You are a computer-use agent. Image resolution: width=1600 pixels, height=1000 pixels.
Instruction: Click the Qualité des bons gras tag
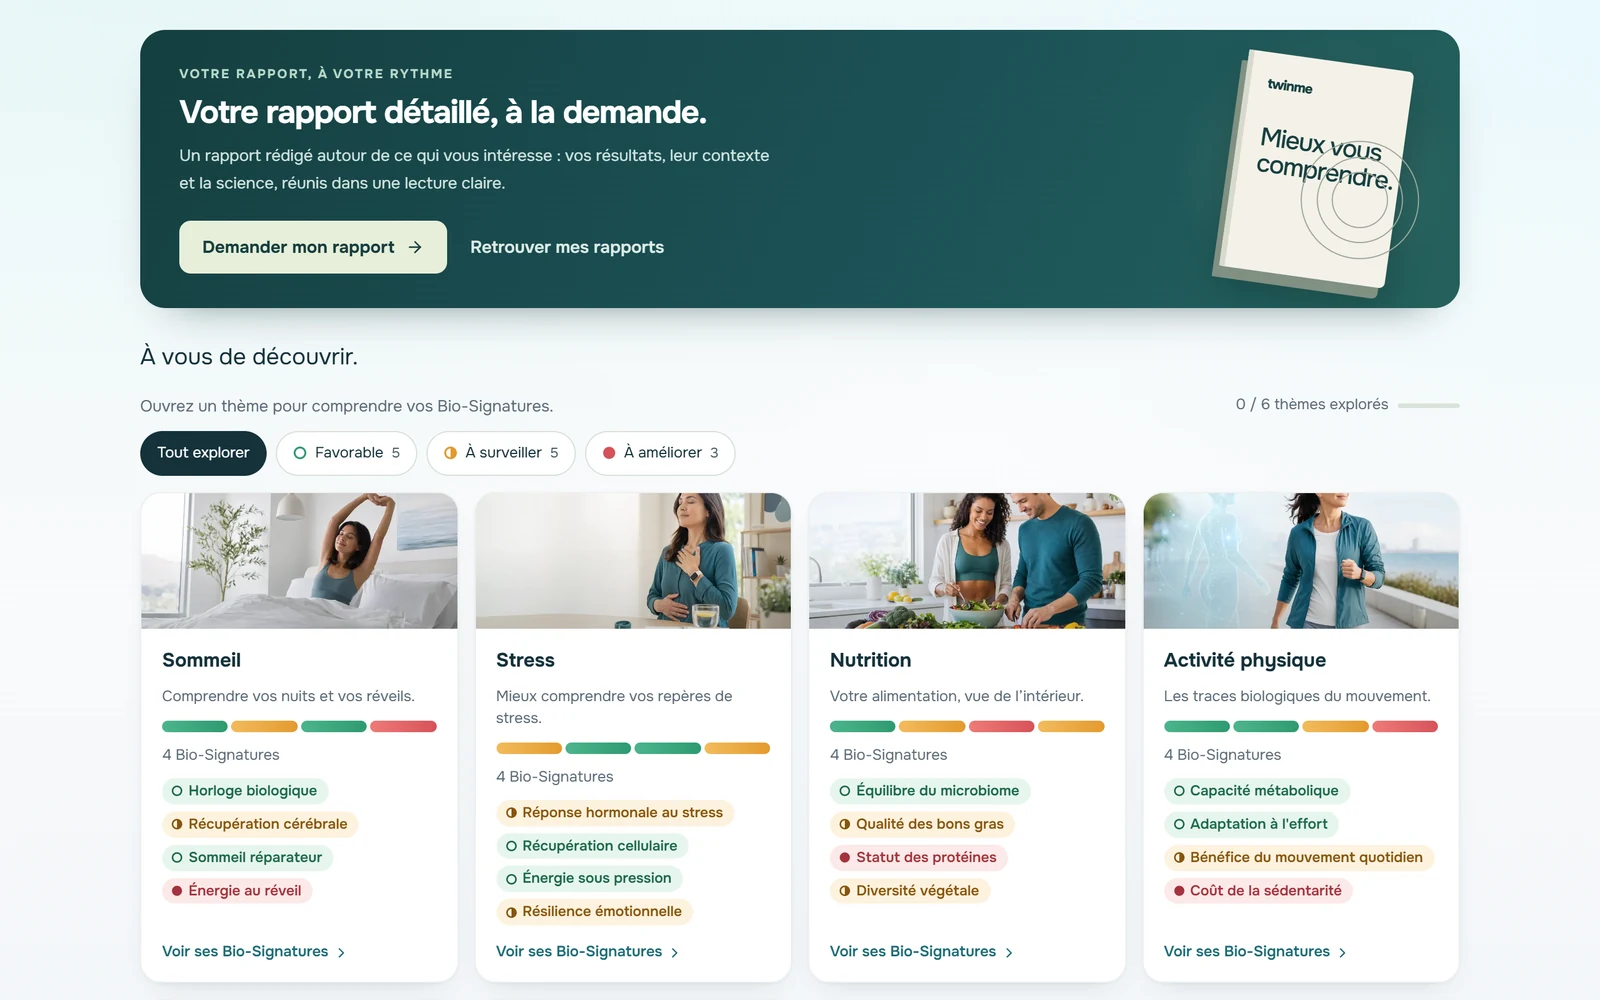pos(922,824)
